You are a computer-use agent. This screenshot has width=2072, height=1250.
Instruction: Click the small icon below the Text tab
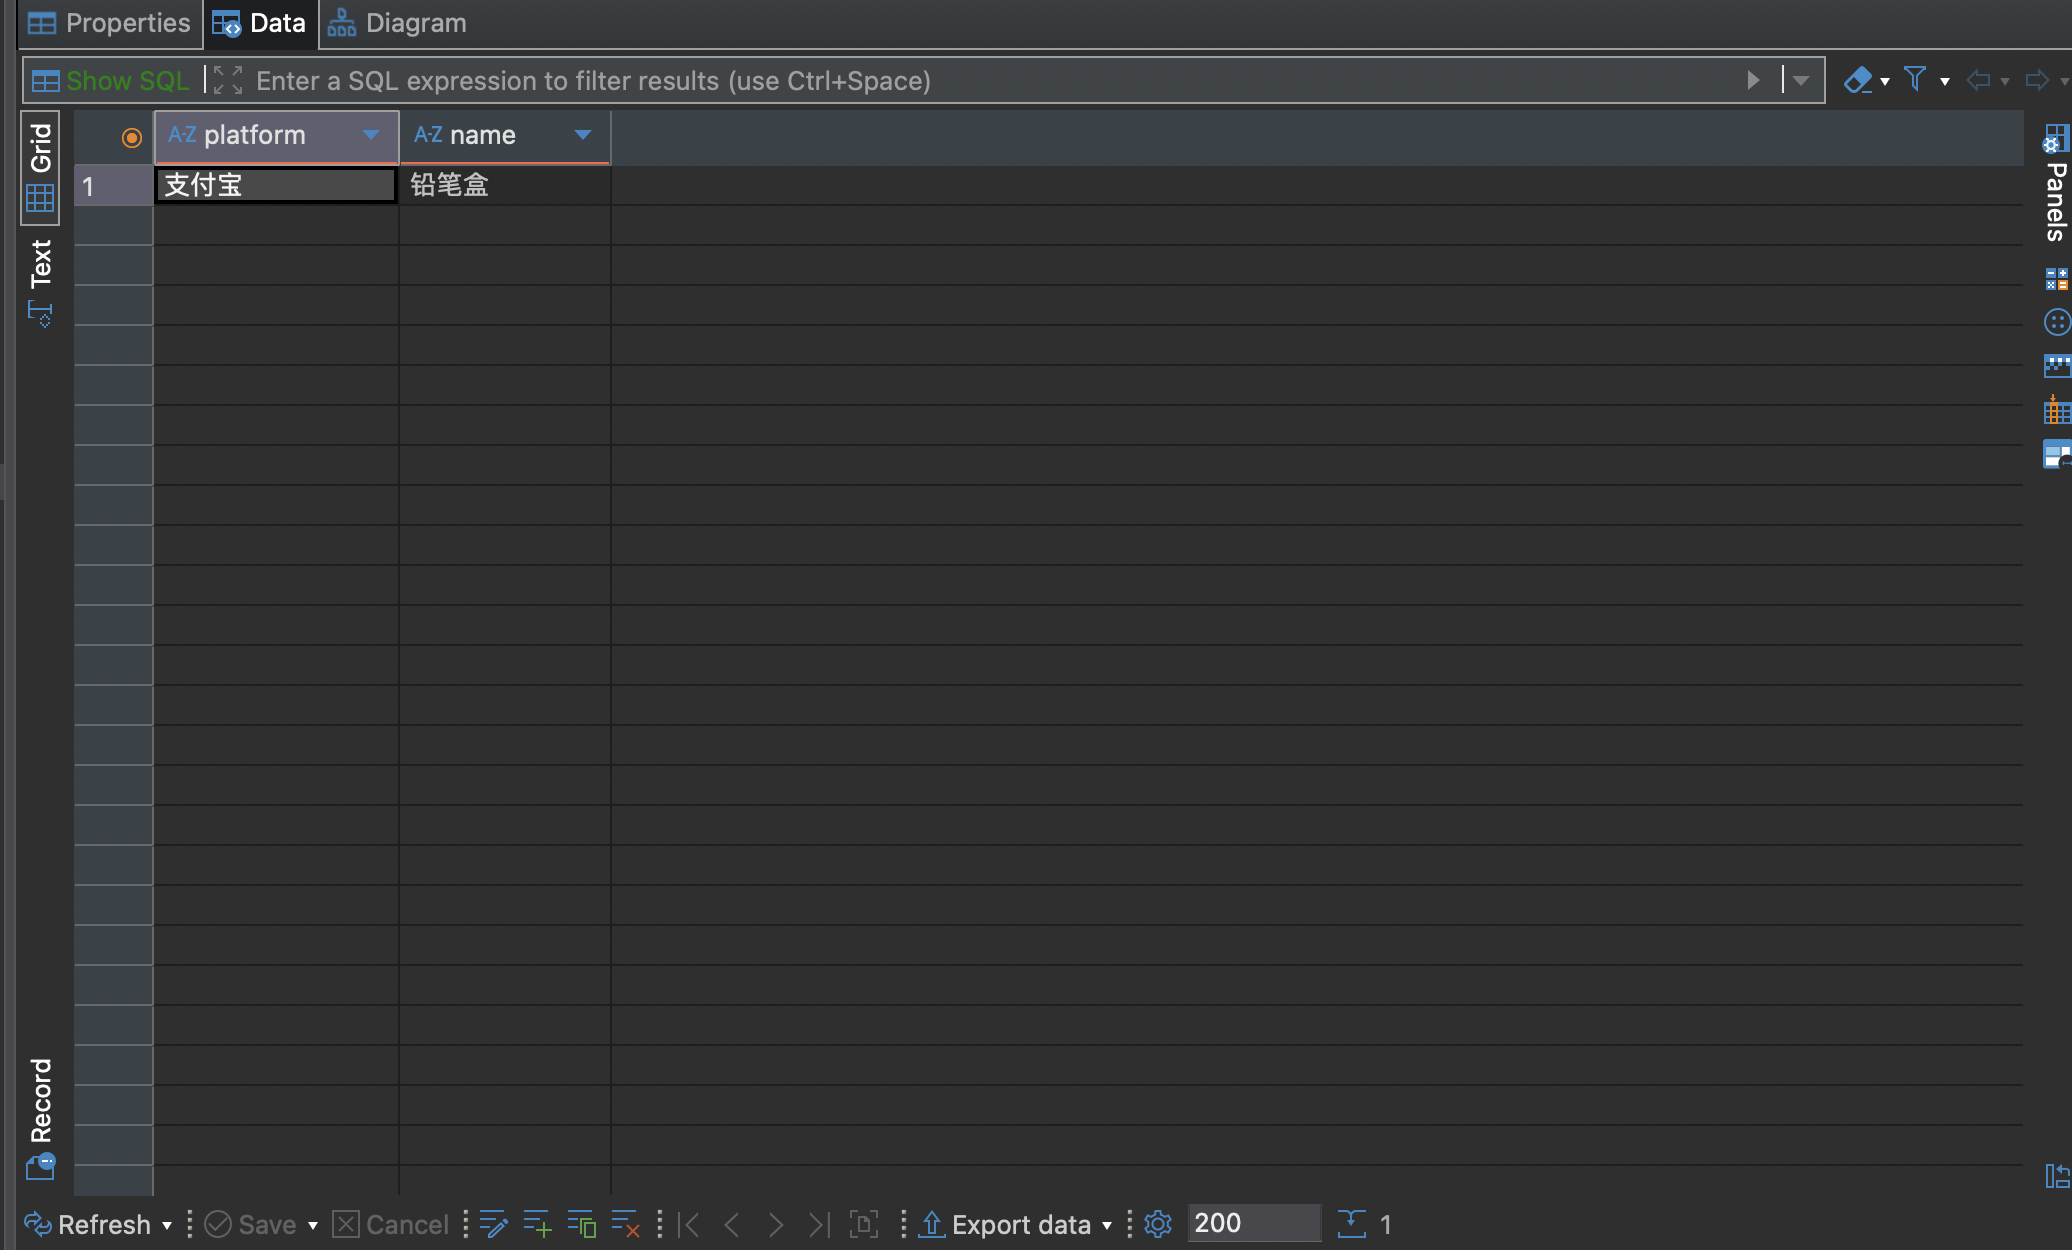[40, 314]
